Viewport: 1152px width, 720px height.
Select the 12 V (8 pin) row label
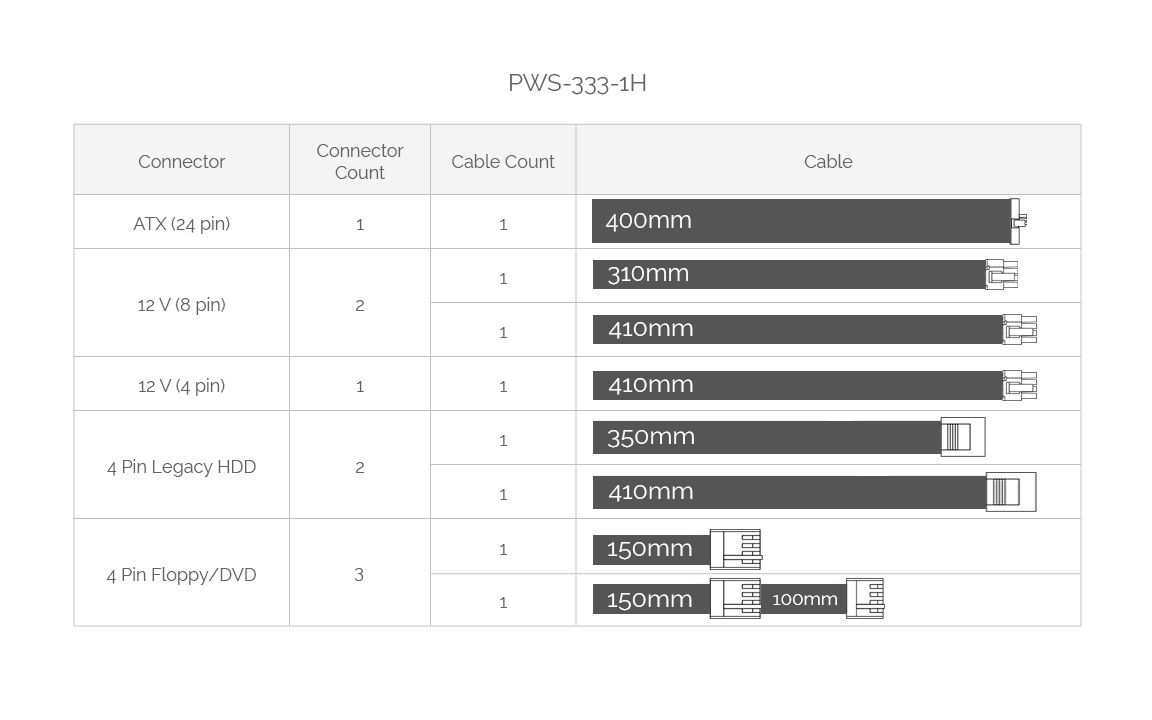(181, 305)
